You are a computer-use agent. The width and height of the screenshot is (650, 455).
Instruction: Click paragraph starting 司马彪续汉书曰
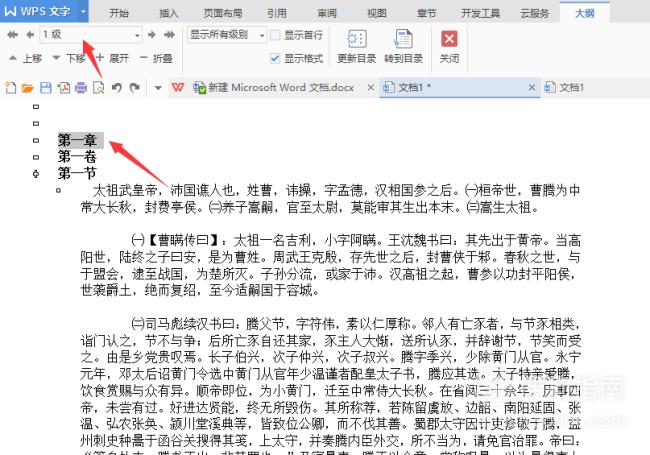coord(330,385)
